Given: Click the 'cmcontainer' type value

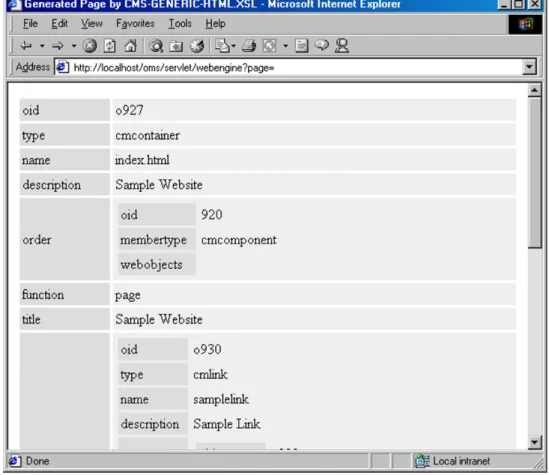Looking at the screenshot, I should click(x=147, y=135).
